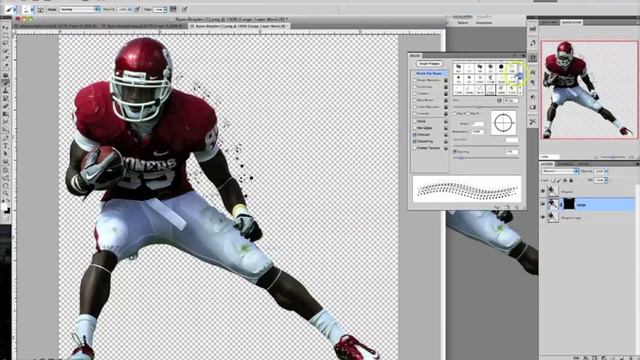
Task: Select the Horizontal Type tool
Action: (5, 145)
